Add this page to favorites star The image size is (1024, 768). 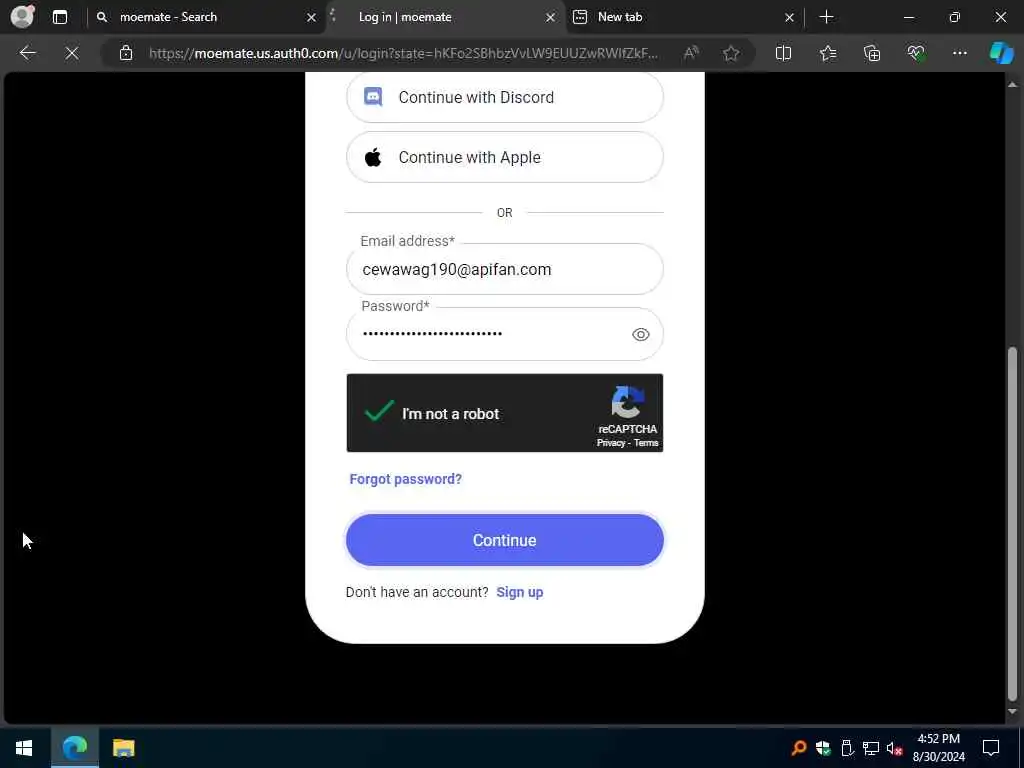pos(731,53)
